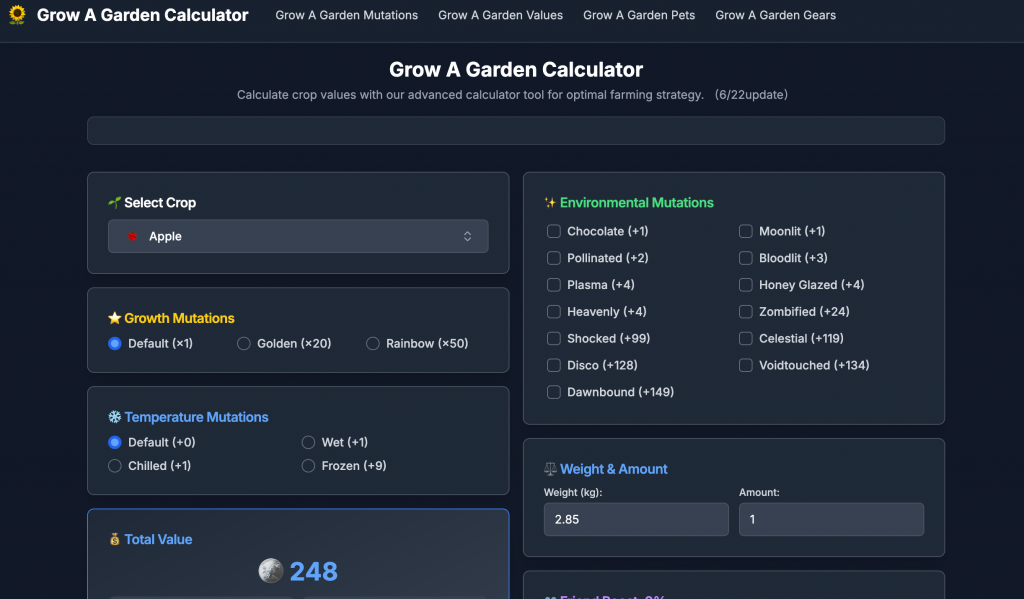
Task: Click the Grow A Garden Calculator site title
Action: [x=142, y=15]
